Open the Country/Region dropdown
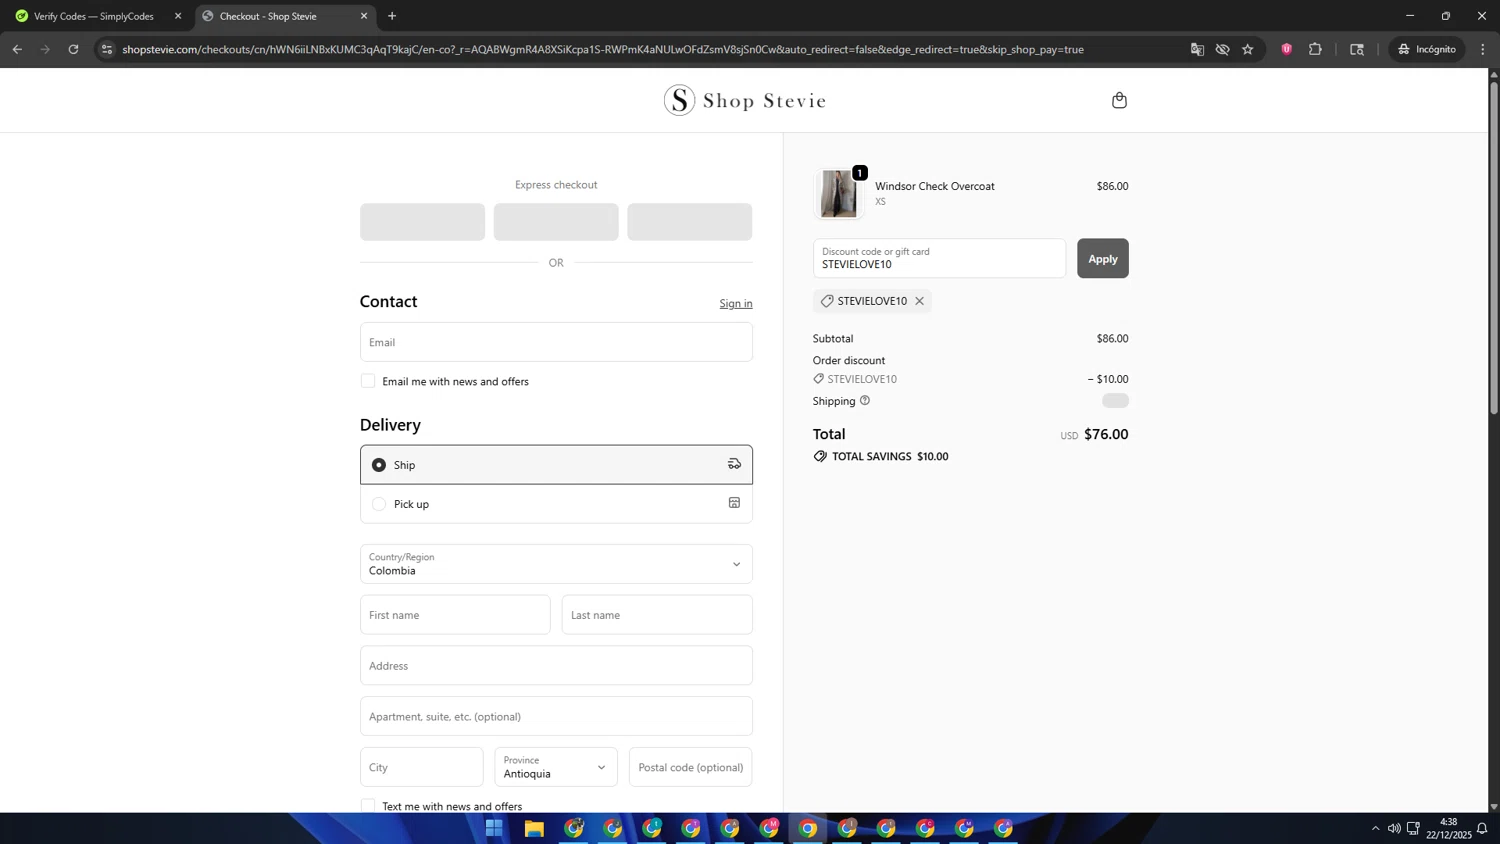This screenshot has width=1500, height=844. pyautogui.click(x=556, y=564)
